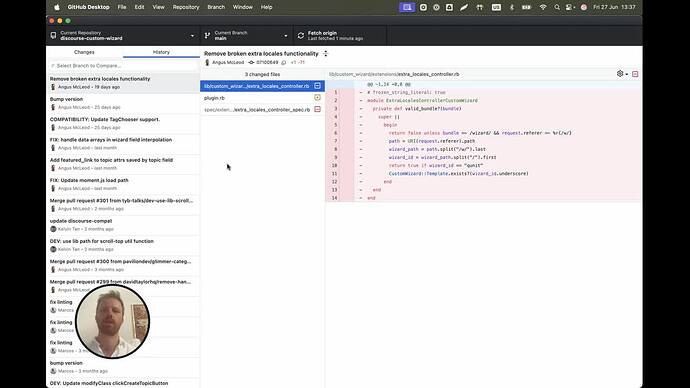Image resolution: width=690 pixels, height=388 pixels.
Task: Click the deleted-file status icon in the diff header
Action: tap(635, 74)
